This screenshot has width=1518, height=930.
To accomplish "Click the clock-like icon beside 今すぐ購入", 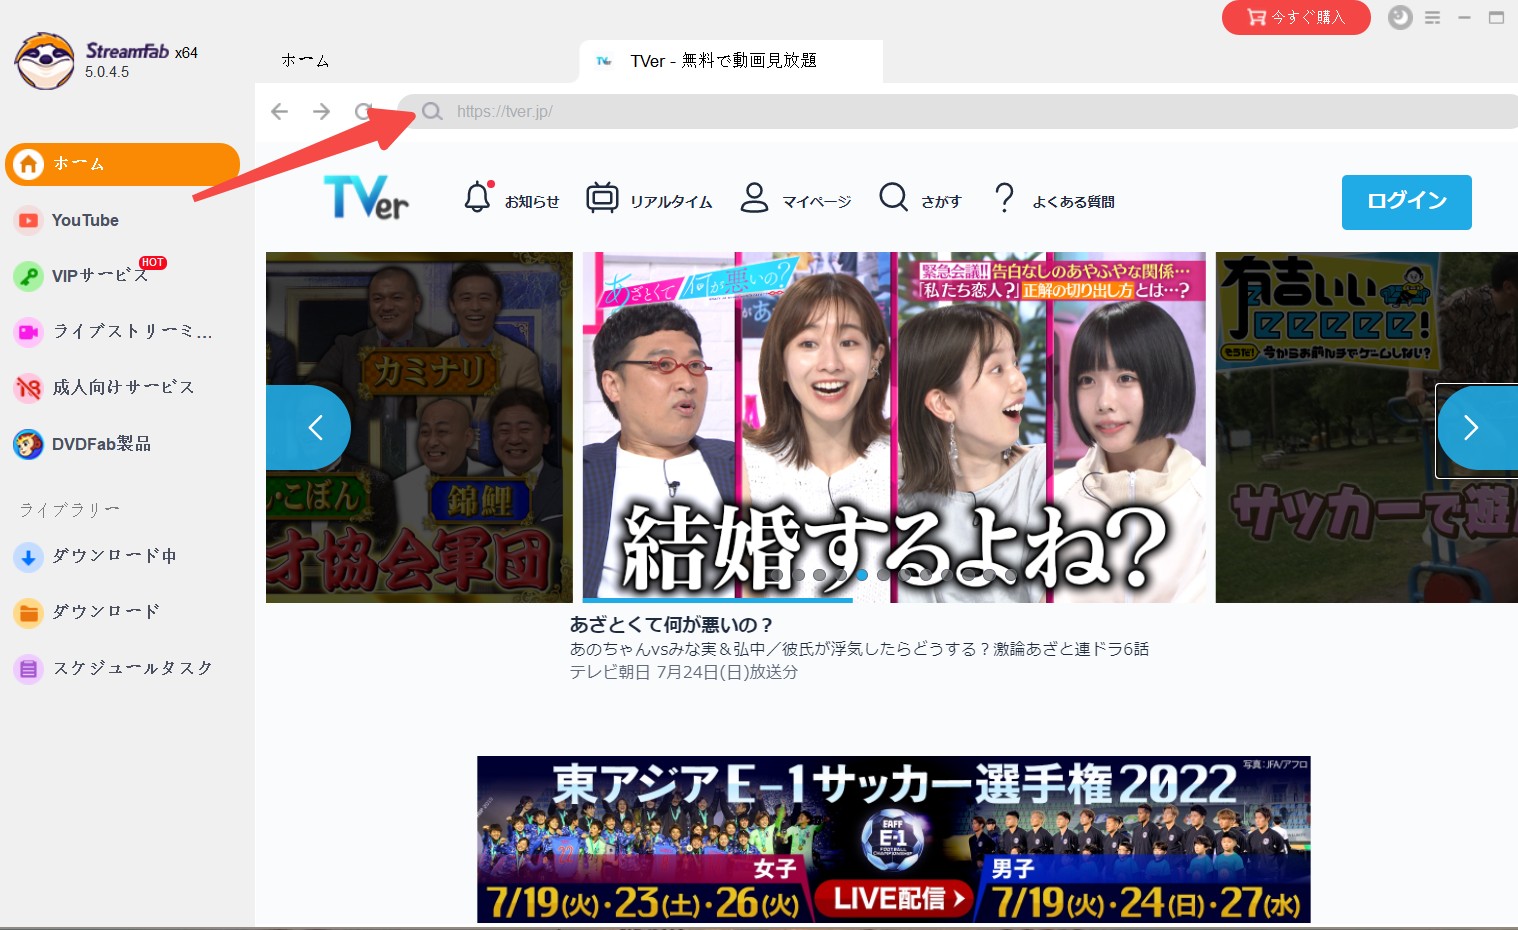I will point(1400,17).
